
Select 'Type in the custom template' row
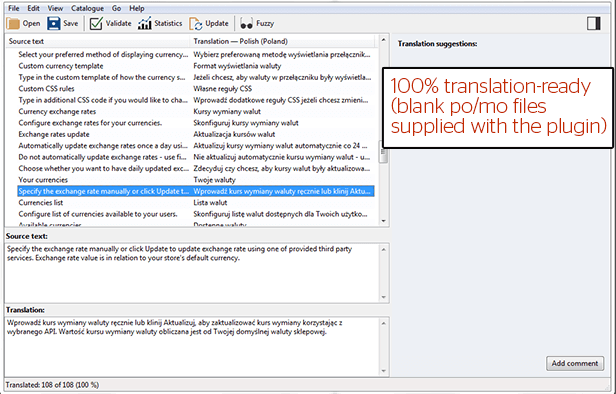(x=196, y=77)
